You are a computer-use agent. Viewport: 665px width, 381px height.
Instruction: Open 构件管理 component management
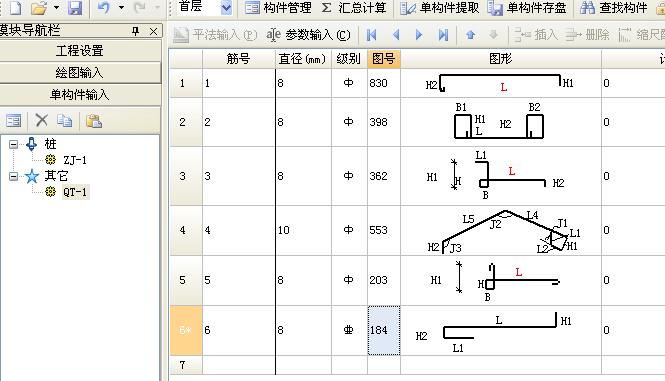click(x=278, y=8)
